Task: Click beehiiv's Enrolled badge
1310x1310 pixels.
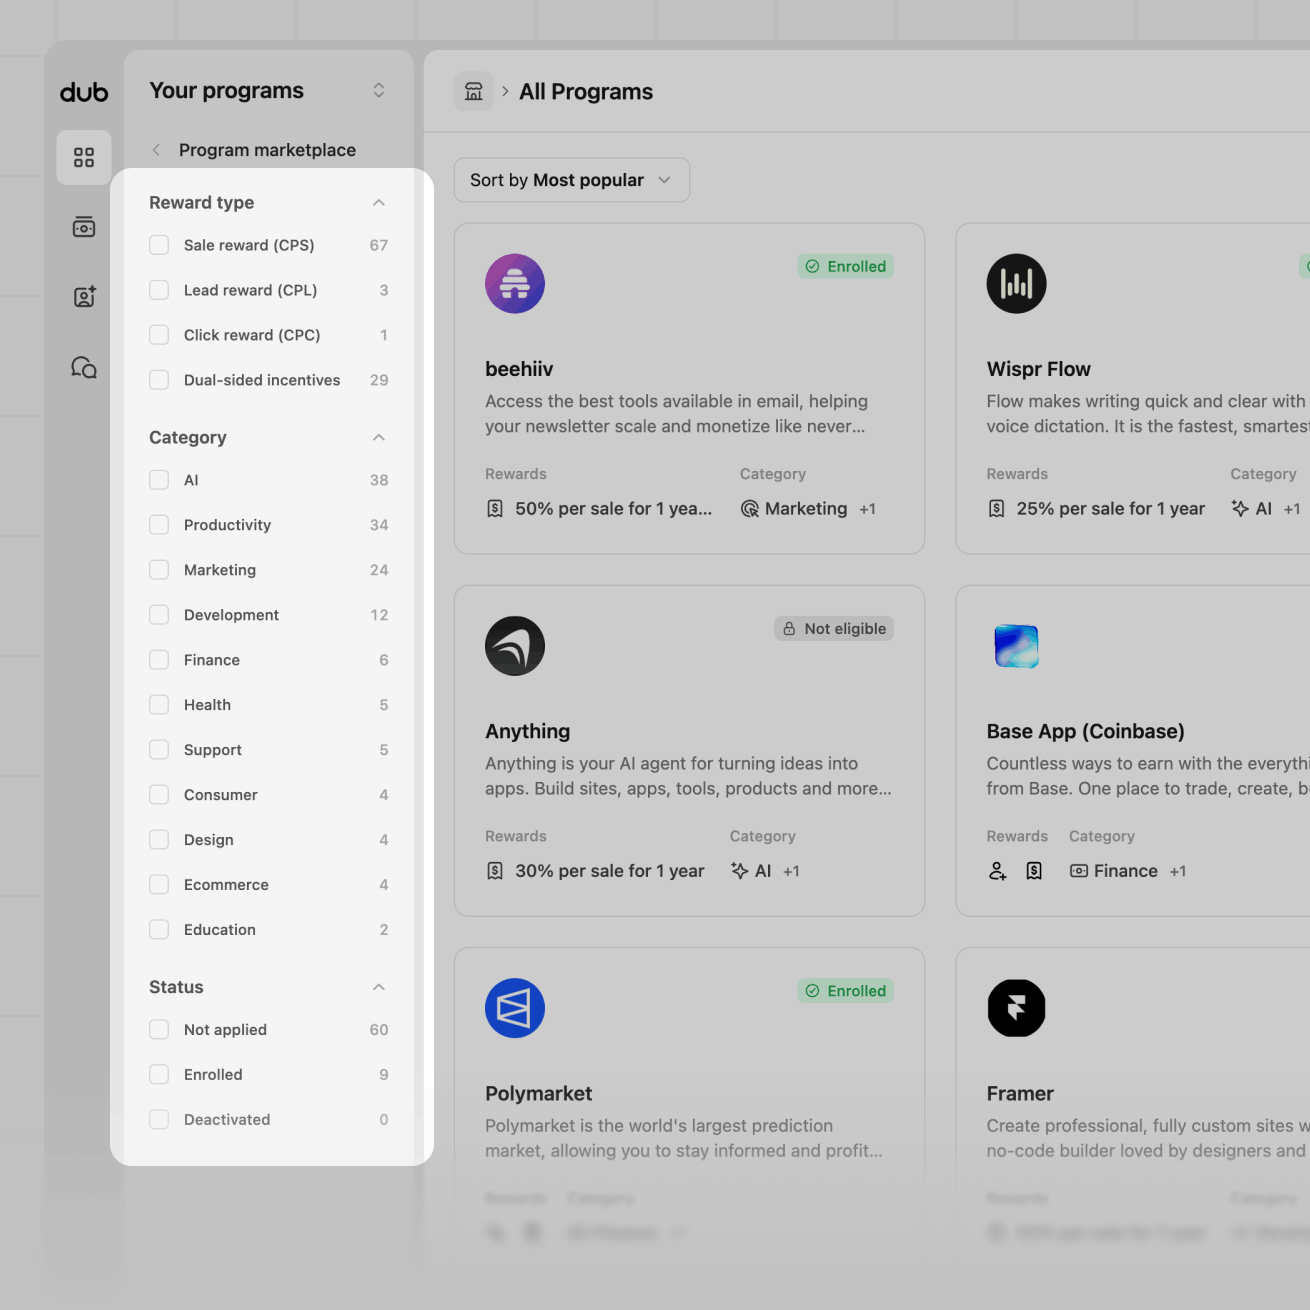Action: pyautogui.click(x=846, y=266)
